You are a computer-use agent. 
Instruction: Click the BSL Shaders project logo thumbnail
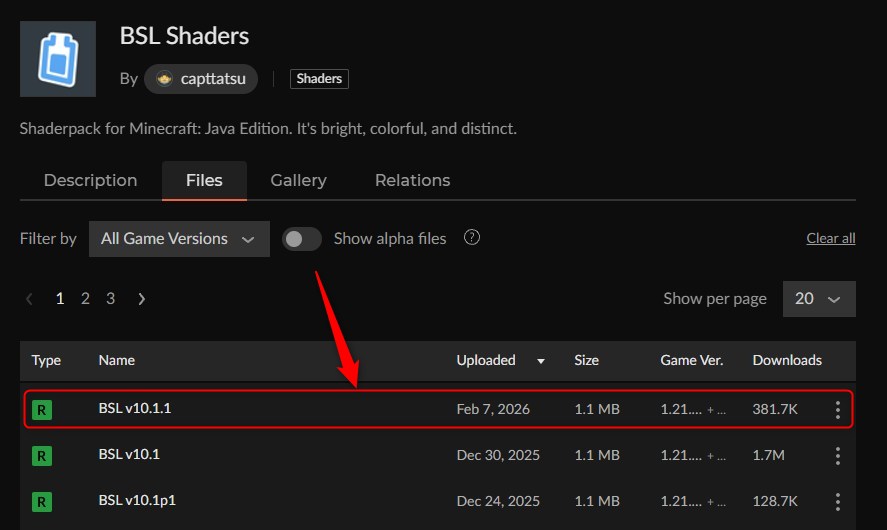[58, 59]
